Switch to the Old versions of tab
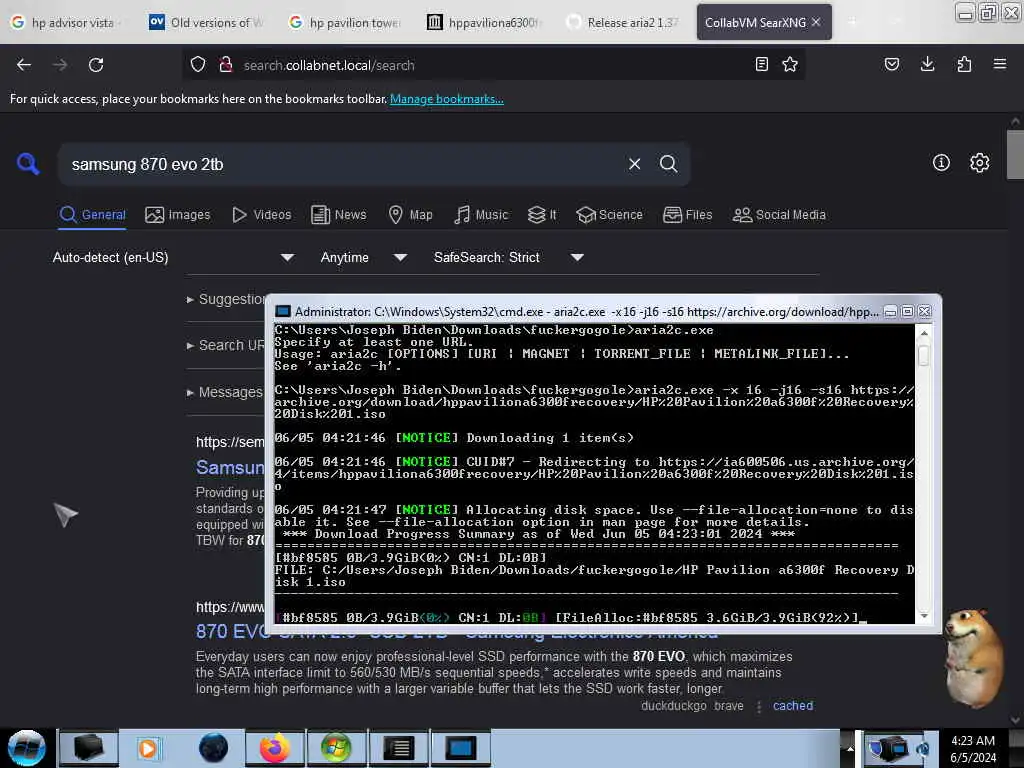This screenshot has height=768, width=1024. [208, 23]
